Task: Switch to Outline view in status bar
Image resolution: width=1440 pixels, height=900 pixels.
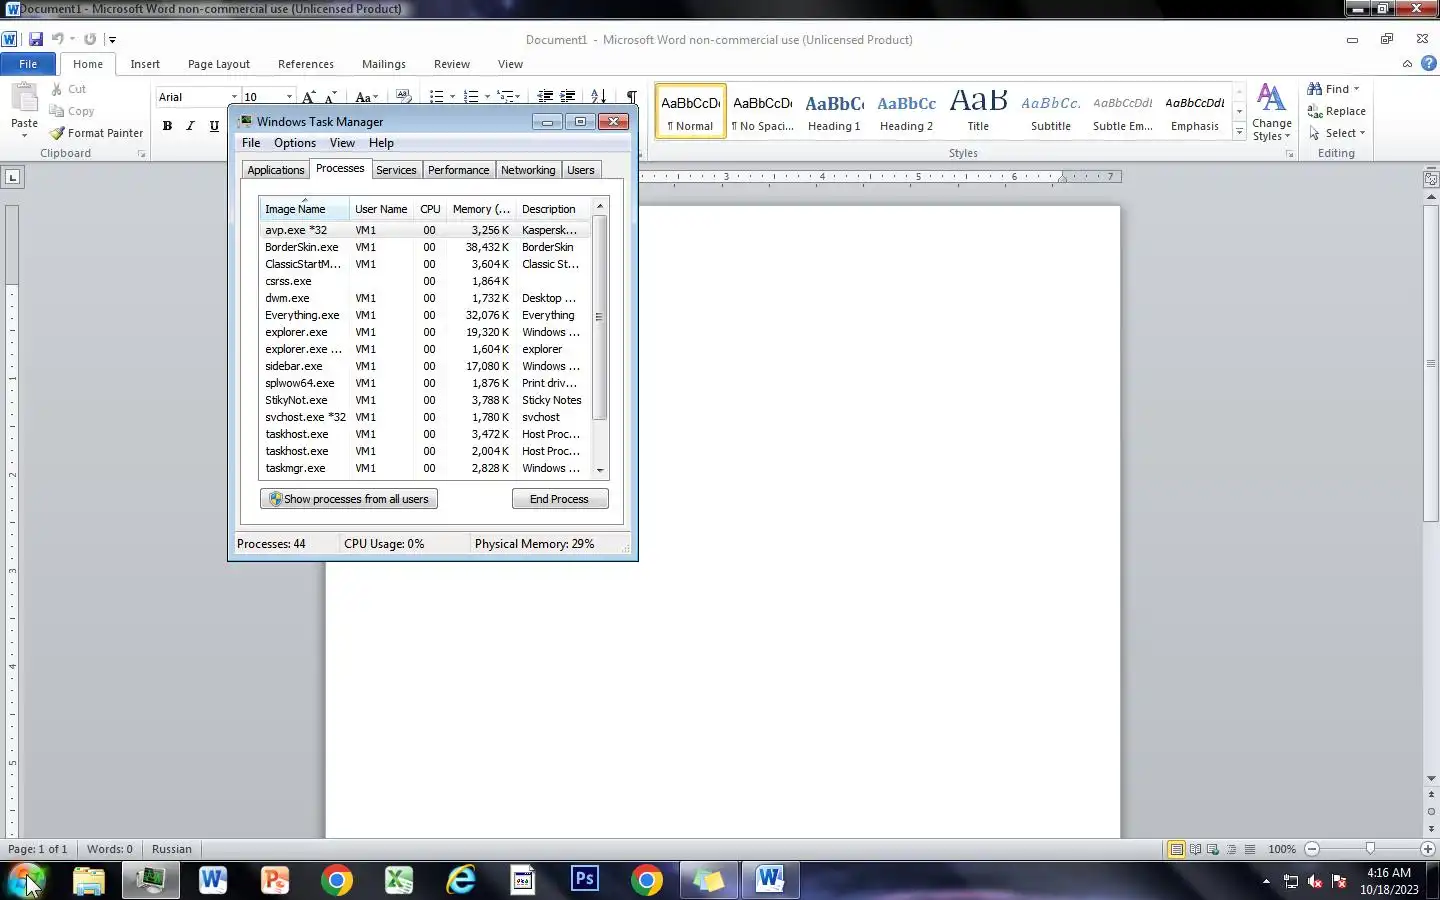Action: tap(1231, 849)
